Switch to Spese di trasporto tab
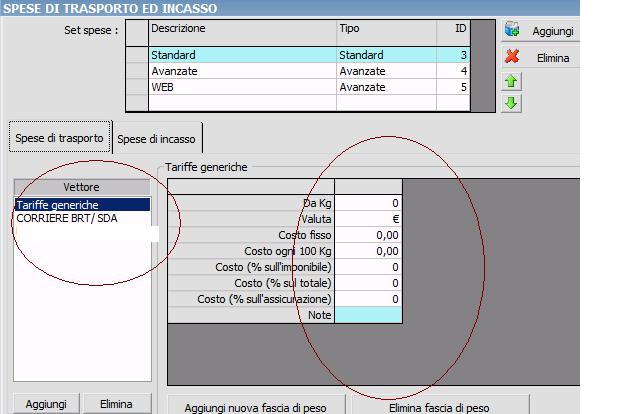This screenshot has width=643, height=414. tap(59, 138)
